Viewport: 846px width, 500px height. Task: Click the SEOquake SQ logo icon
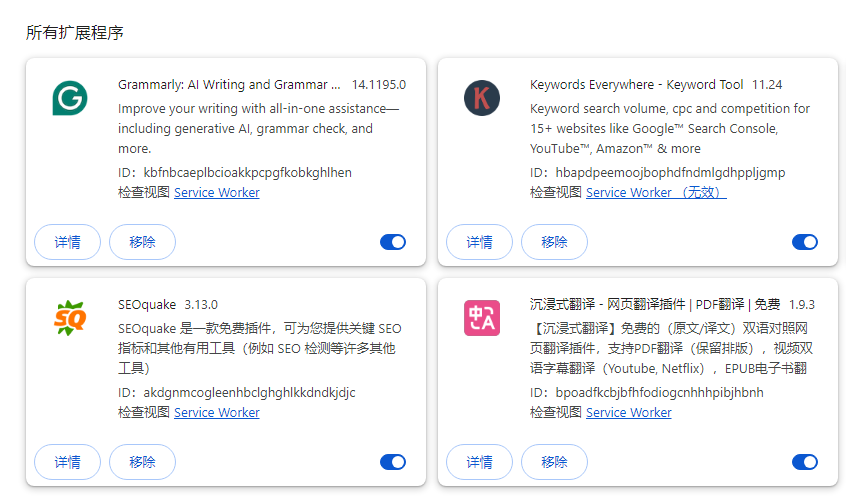(70, 318)
